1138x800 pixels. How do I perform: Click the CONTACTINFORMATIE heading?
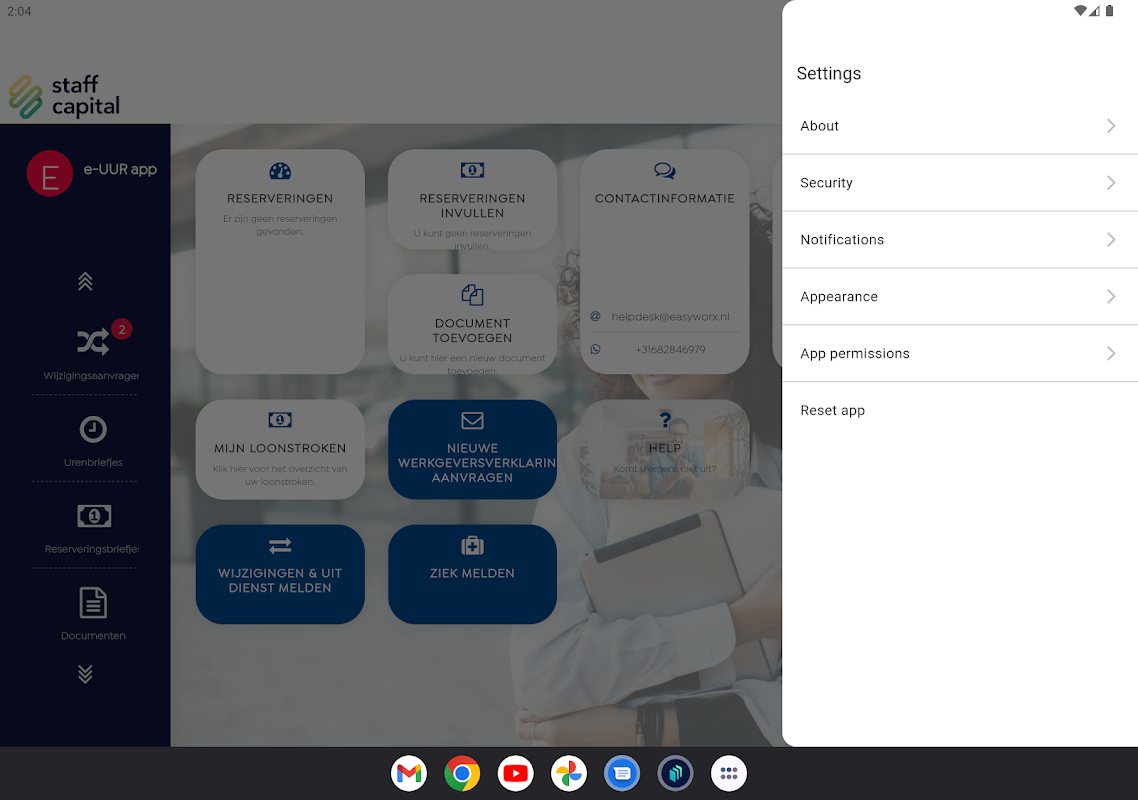coord(665,198)
